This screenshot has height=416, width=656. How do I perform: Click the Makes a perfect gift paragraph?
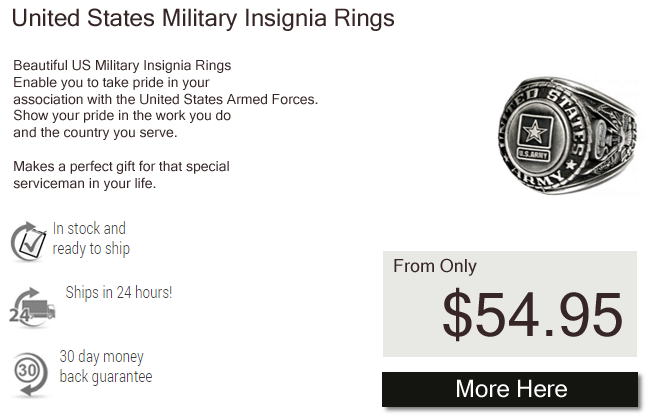[x=121, y=175]
